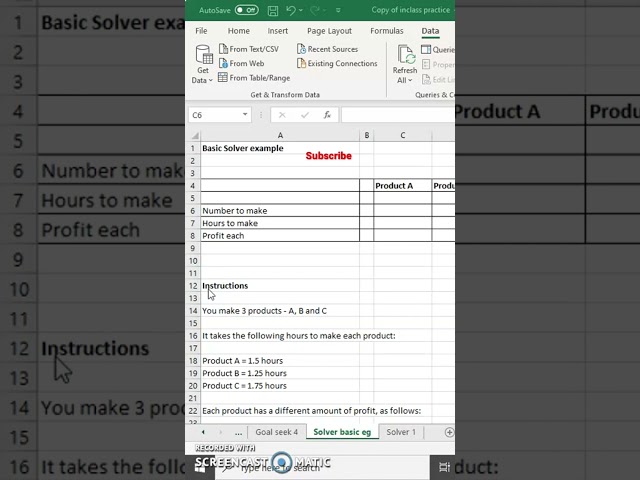This screenshot has height=480, width=640.
Task: Click the Windows Task View icon
Action: [x=444, y=467]
